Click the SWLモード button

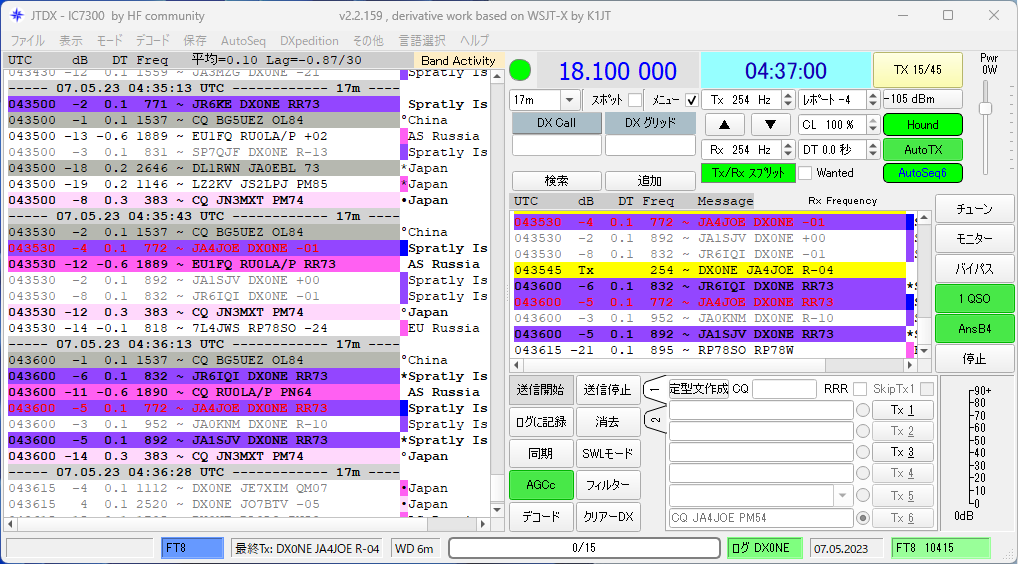pyautogui.click(x=608, y=454)
